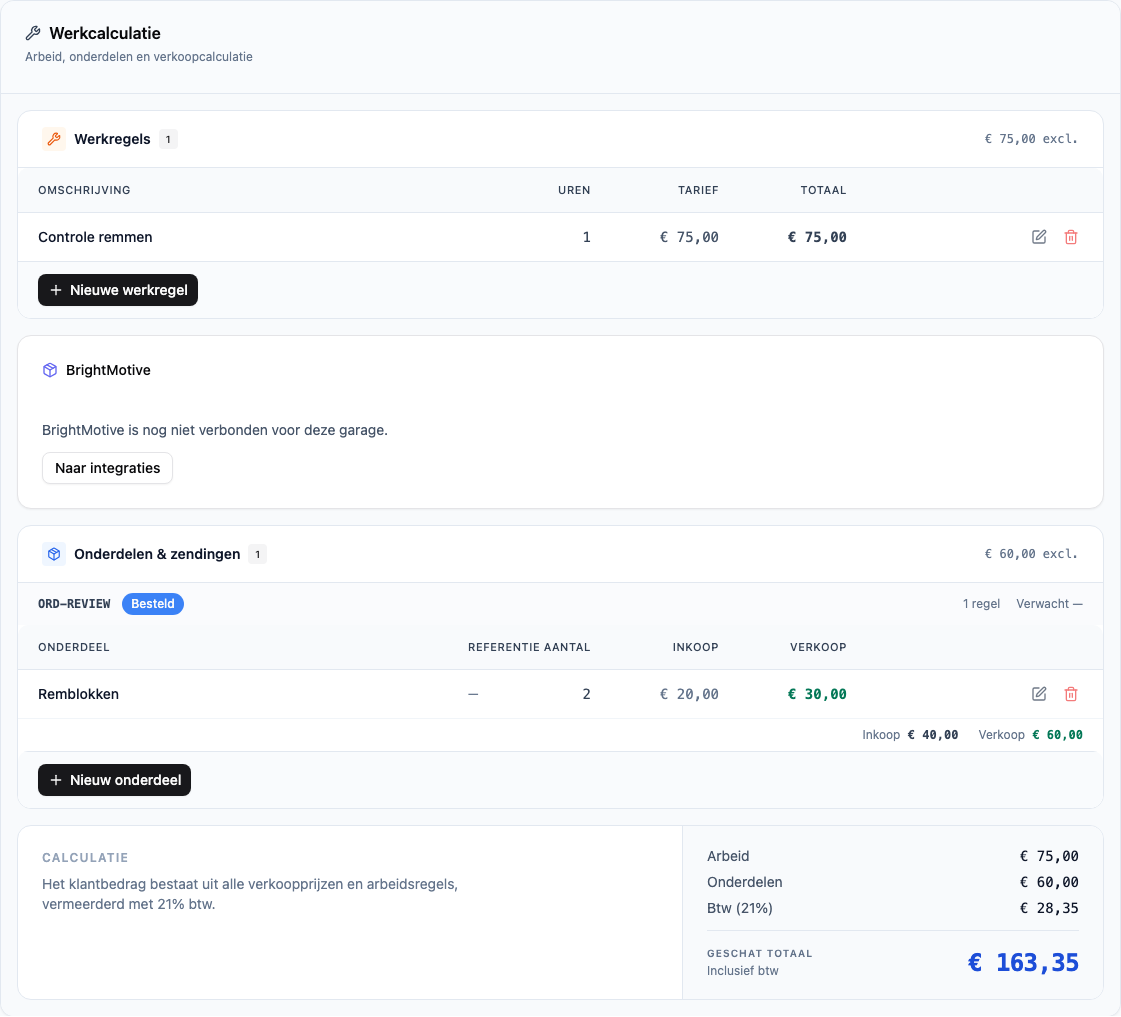Image resolution: width=1121 pixels, height=1017 pixels.
Task: Select the ORD-REVIEW order label
Action: [x=74, y=604]
